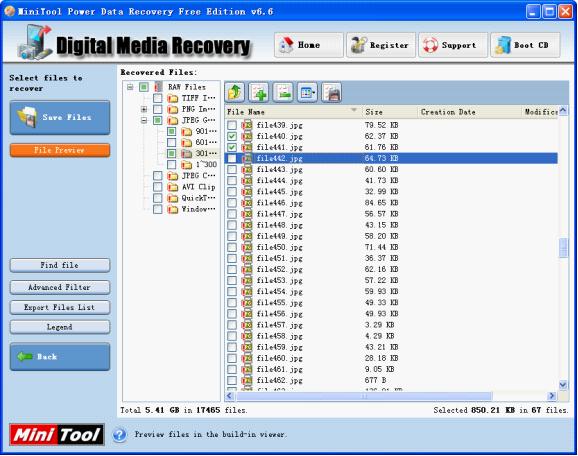The image size is (578, 456).
Task: Click the save/print files toolbar icon
Action: click(x=332, y=92)
